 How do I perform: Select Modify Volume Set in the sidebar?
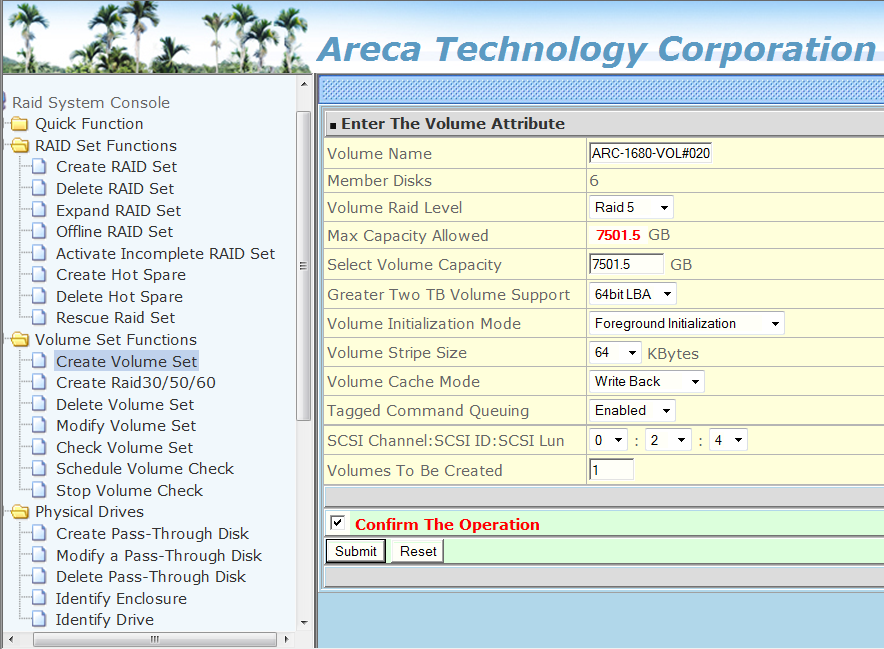pyautogui.click(x=126, y=426)
